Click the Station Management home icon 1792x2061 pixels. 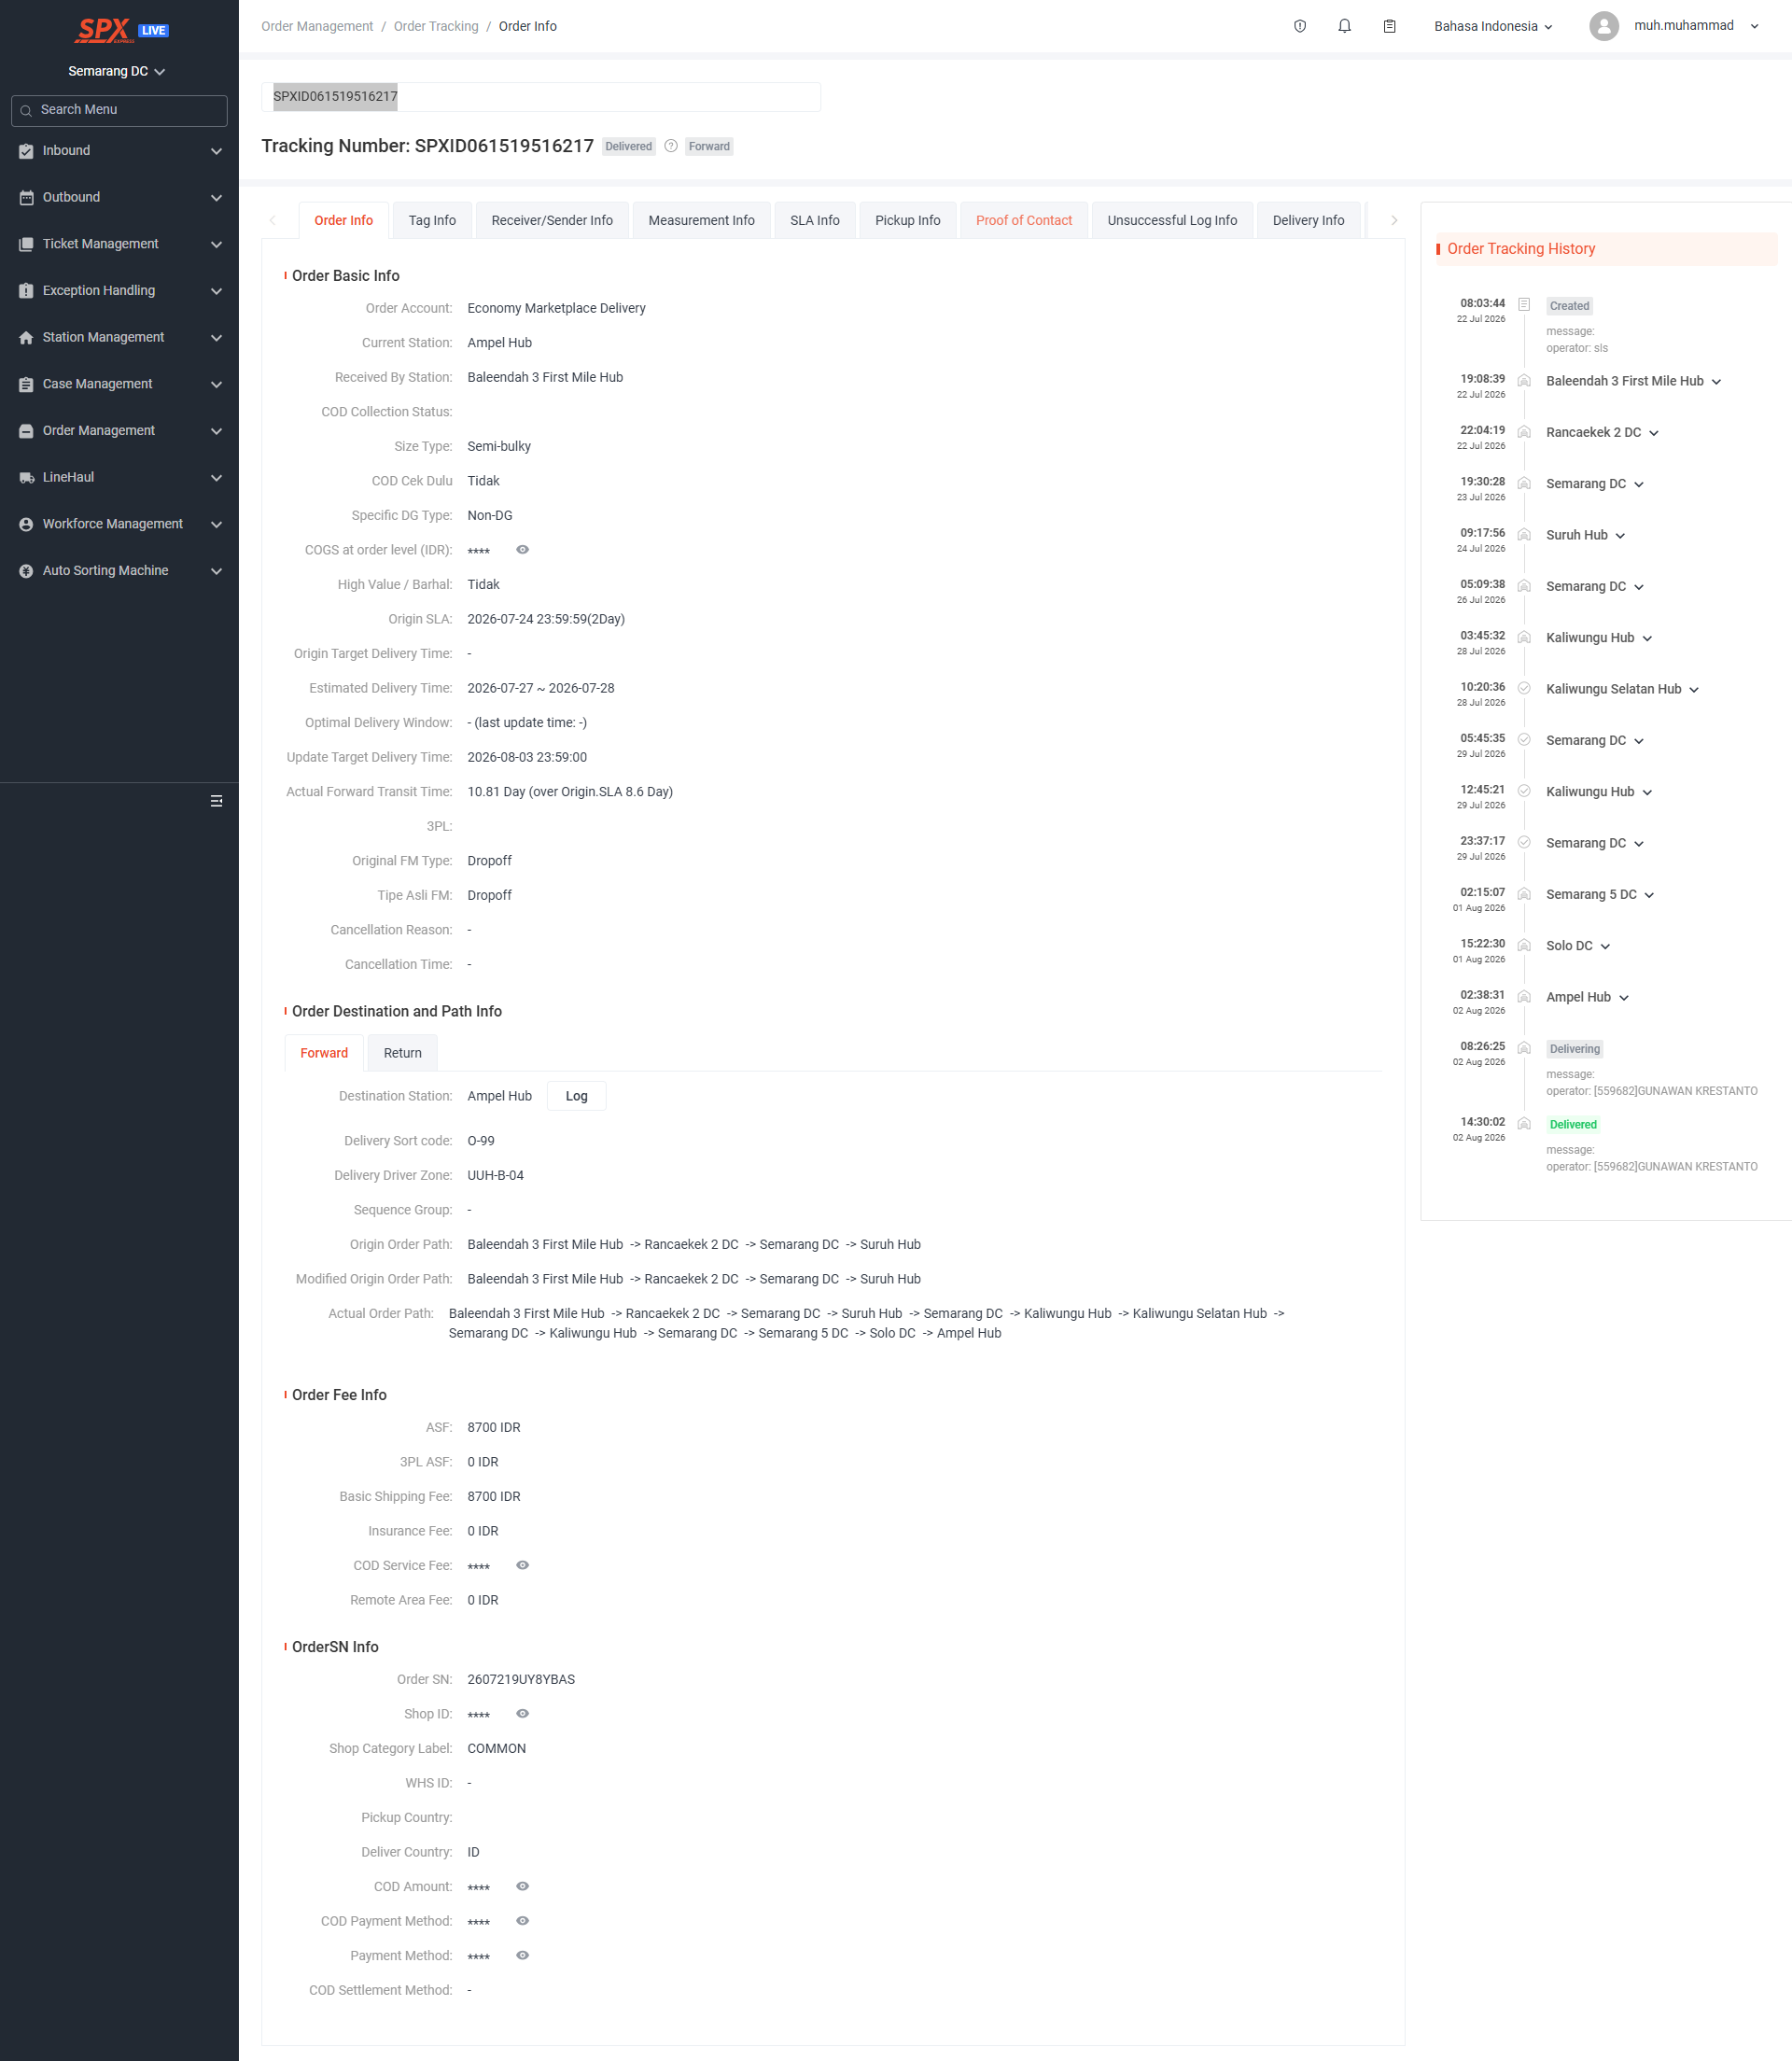26,338
